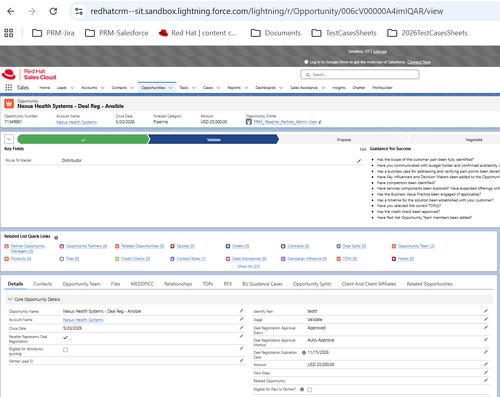Click the completed green stage checkmark in the path
Screen dimensions: 500x397
(x=83, y=140)
